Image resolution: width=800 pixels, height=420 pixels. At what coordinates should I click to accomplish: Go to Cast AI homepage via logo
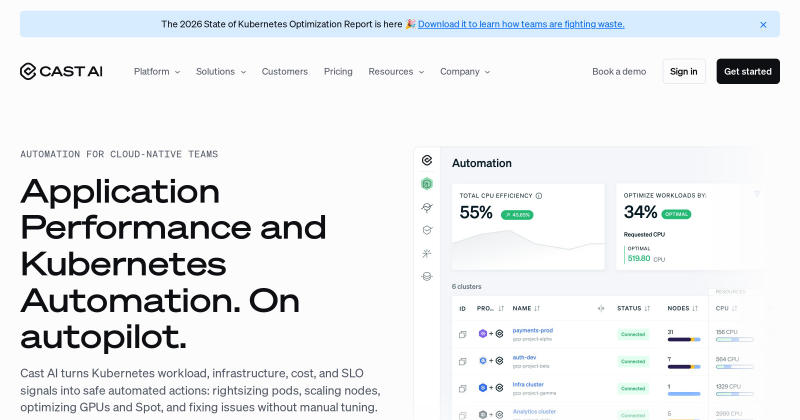pyautogui.click(x=61, y=71)
